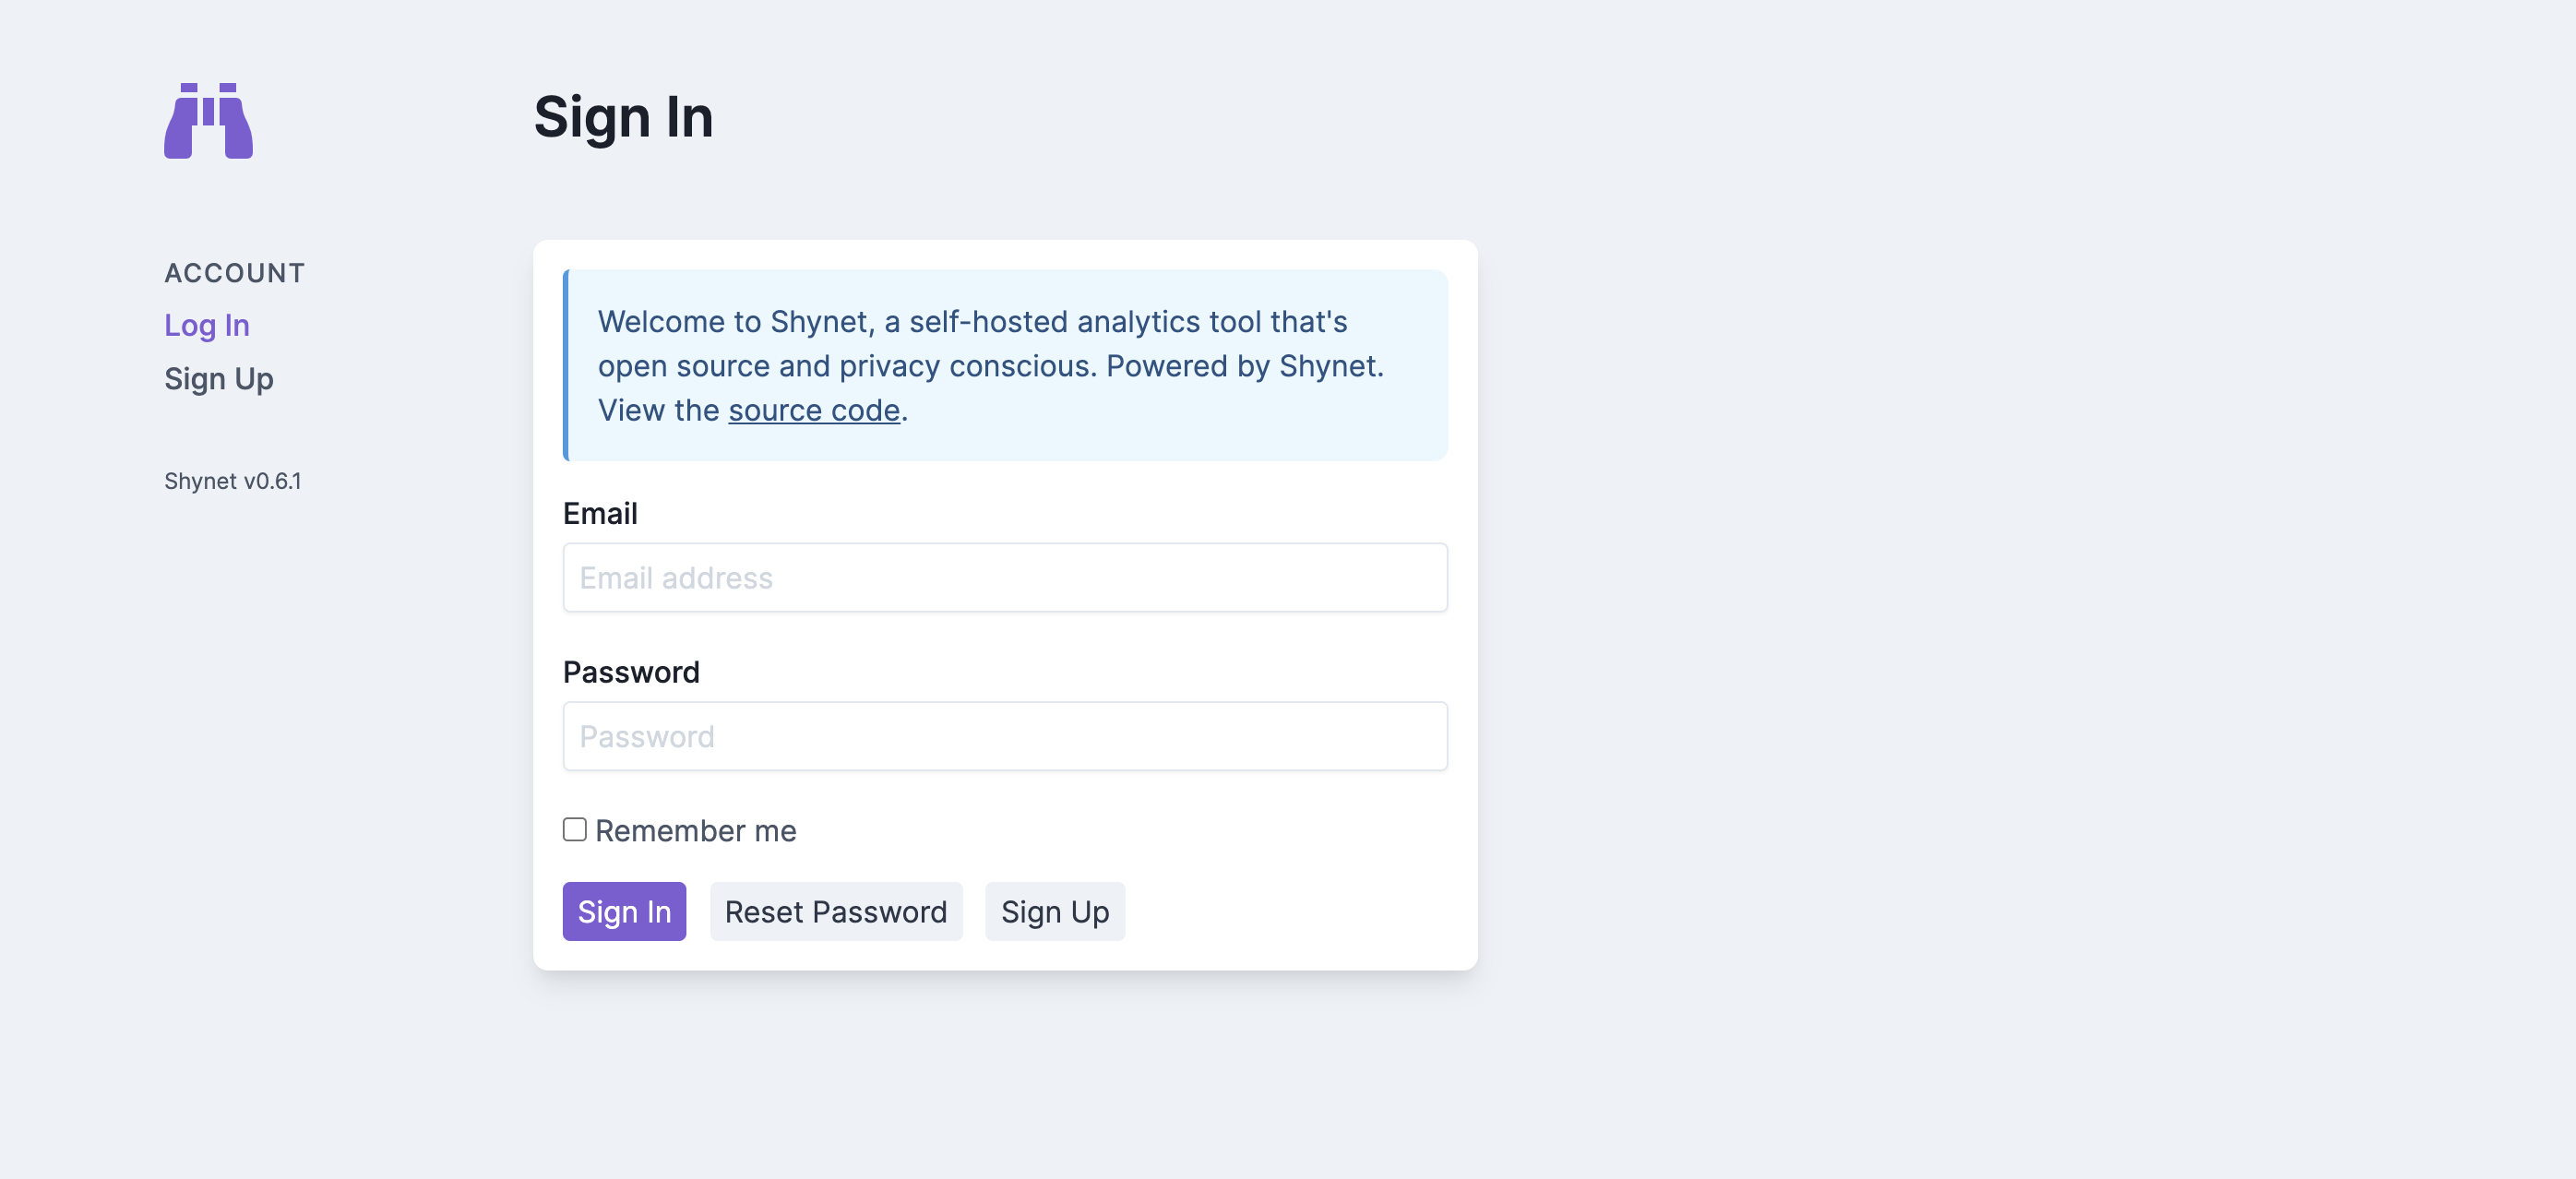Screen dimensions: 2576x1179
Task: Select Sign Up in the Account sidebar
Action: (x=218, y=378)
